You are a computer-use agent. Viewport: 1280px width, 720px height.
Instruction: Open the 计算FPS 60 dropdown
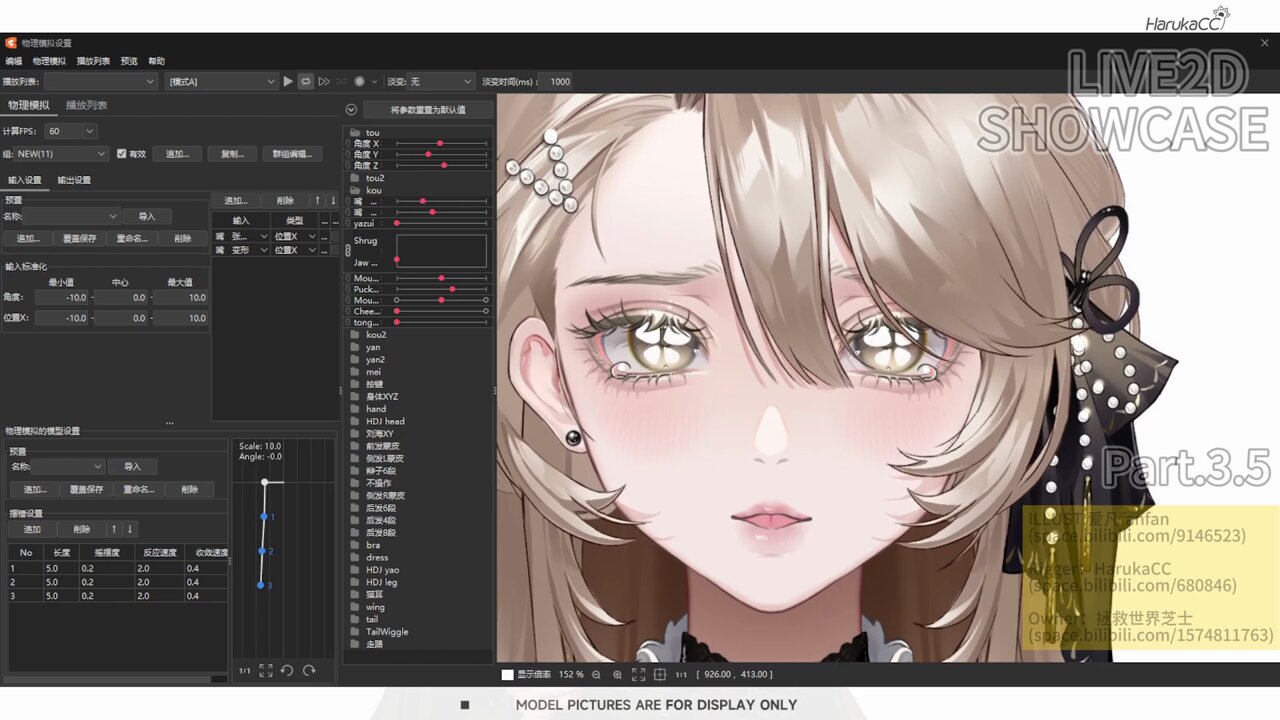pyautogui.click(x=71, y=131)
